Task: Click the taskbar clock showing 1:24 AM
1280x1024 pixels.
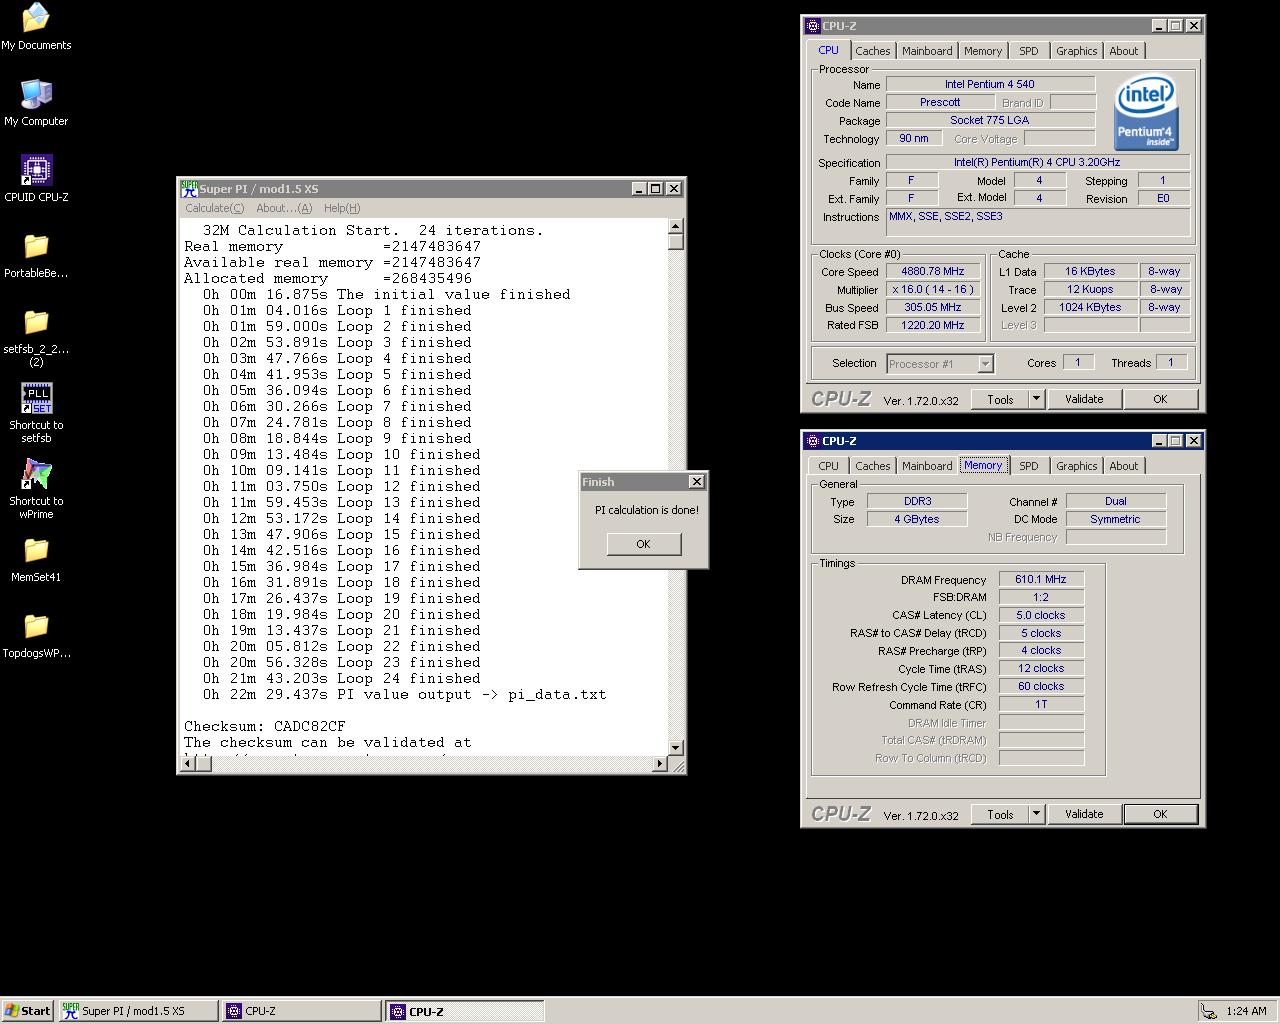Action: [1246, 1011]
